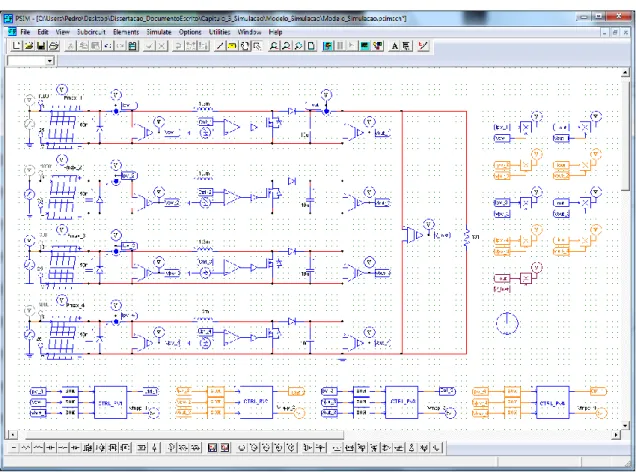This screenshot has width=636, height=472.
Task: Click the Print toolbar icon
Action: pyautogui.click(x=54, y=46)
